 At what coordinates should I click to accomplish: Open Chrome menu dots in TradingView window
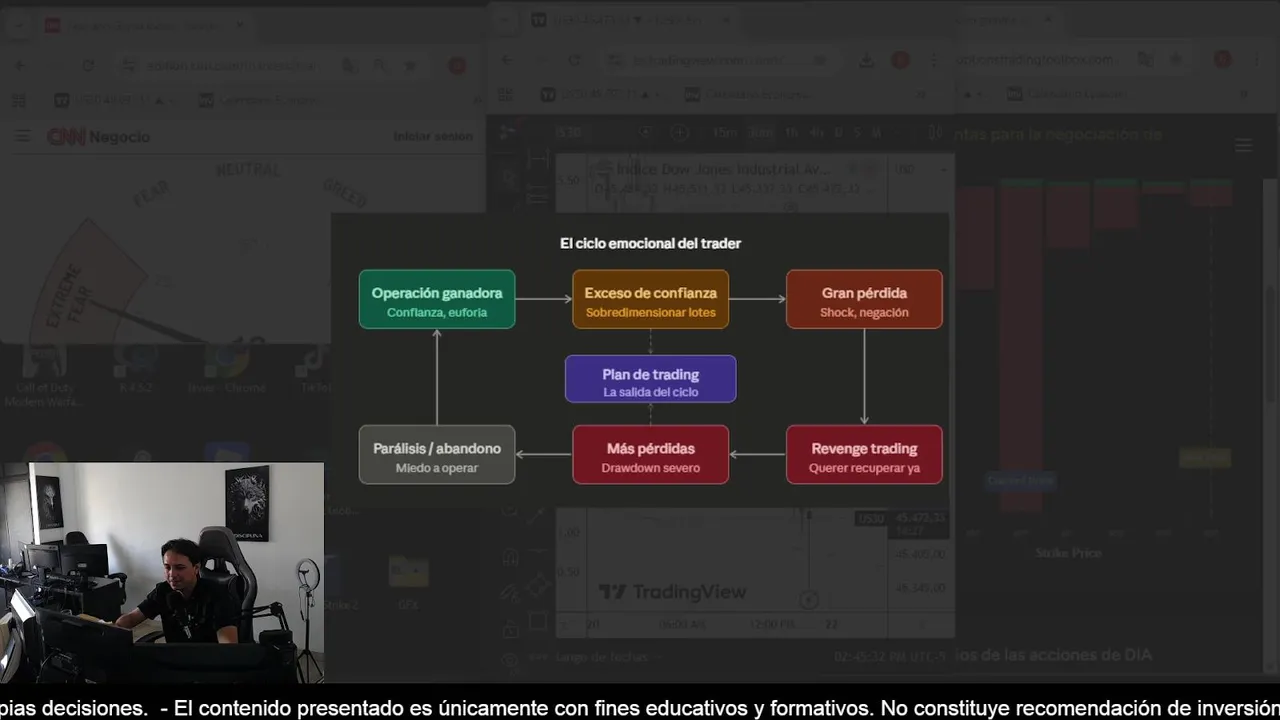coord(933,60)
